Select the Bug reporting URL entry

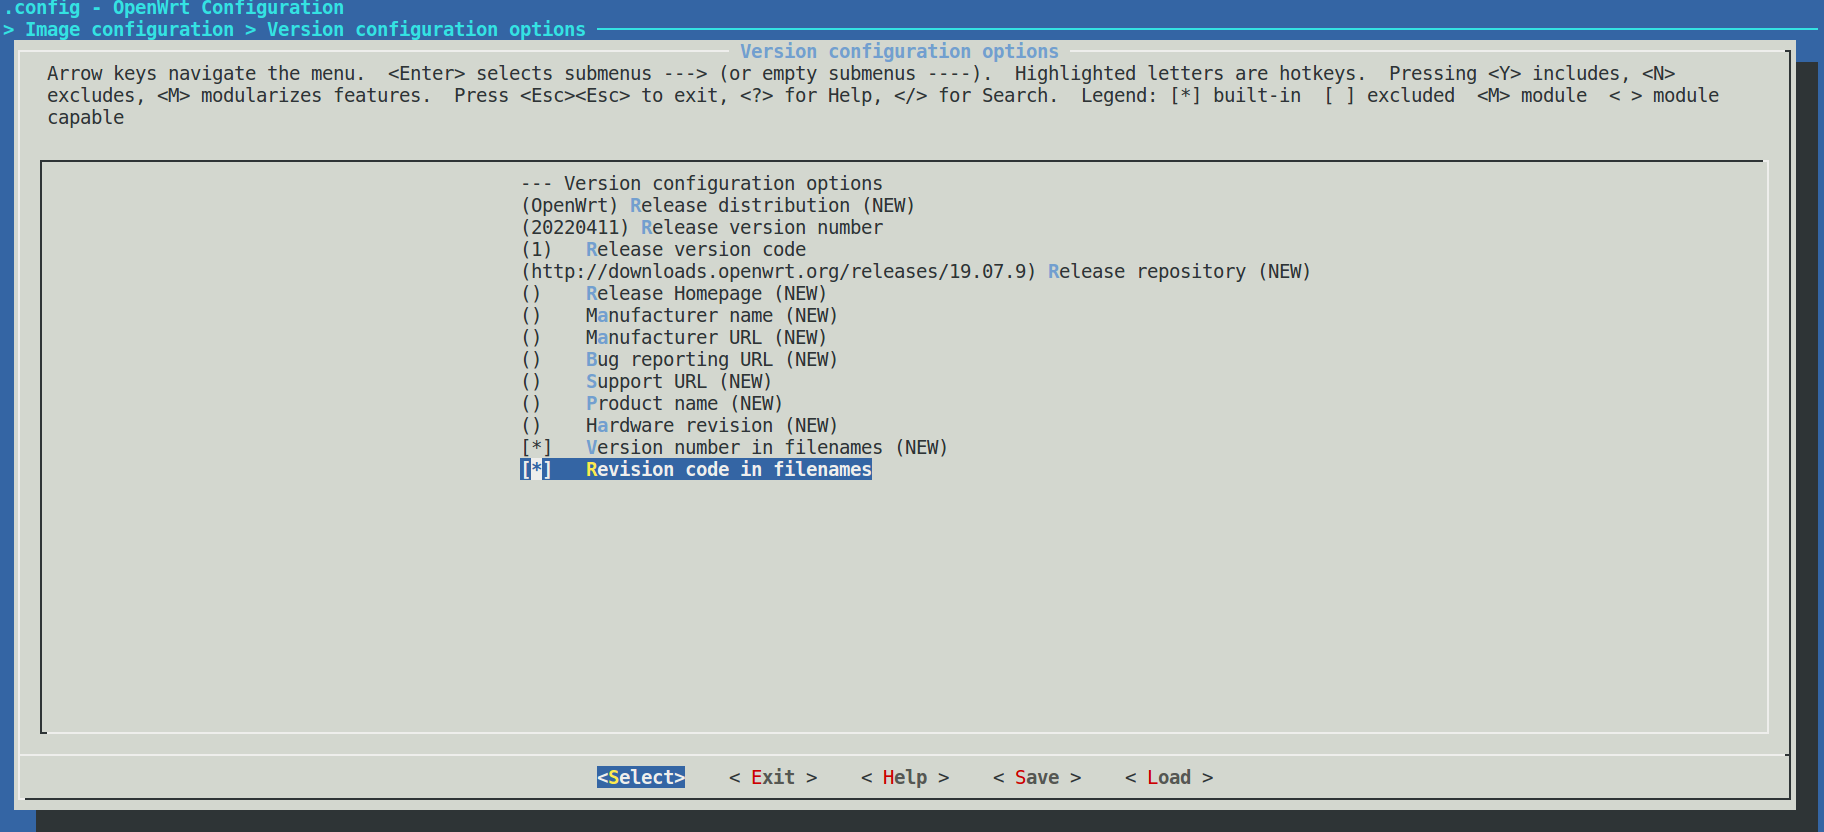click(x=680, y=360)
